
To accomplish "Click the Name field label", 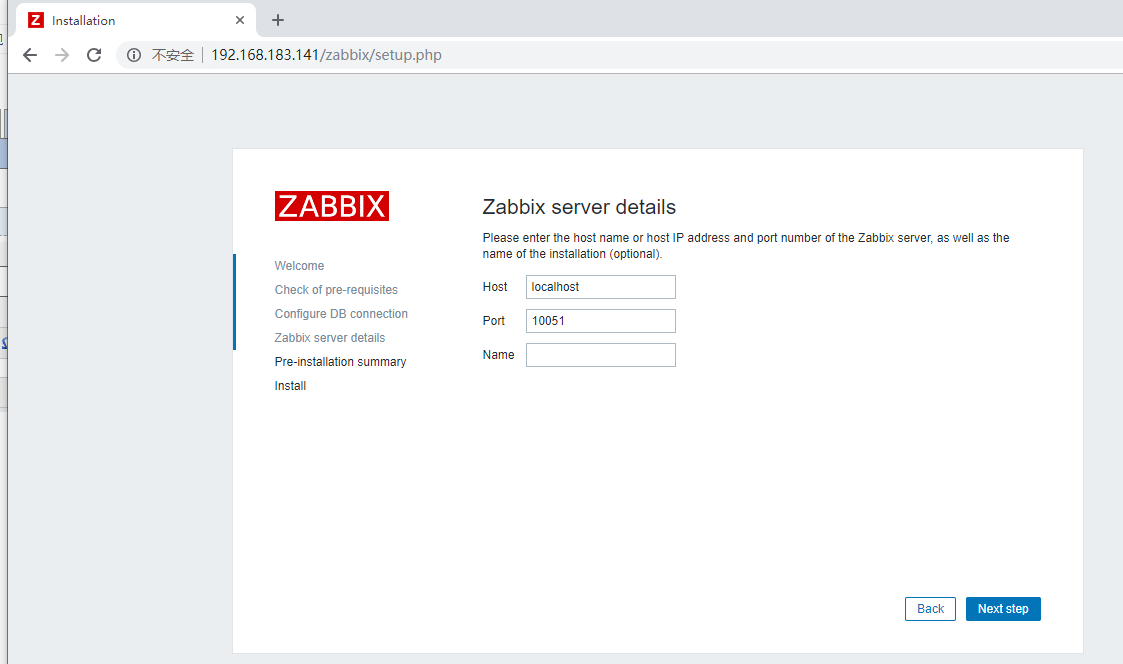I will pos(498,355).
